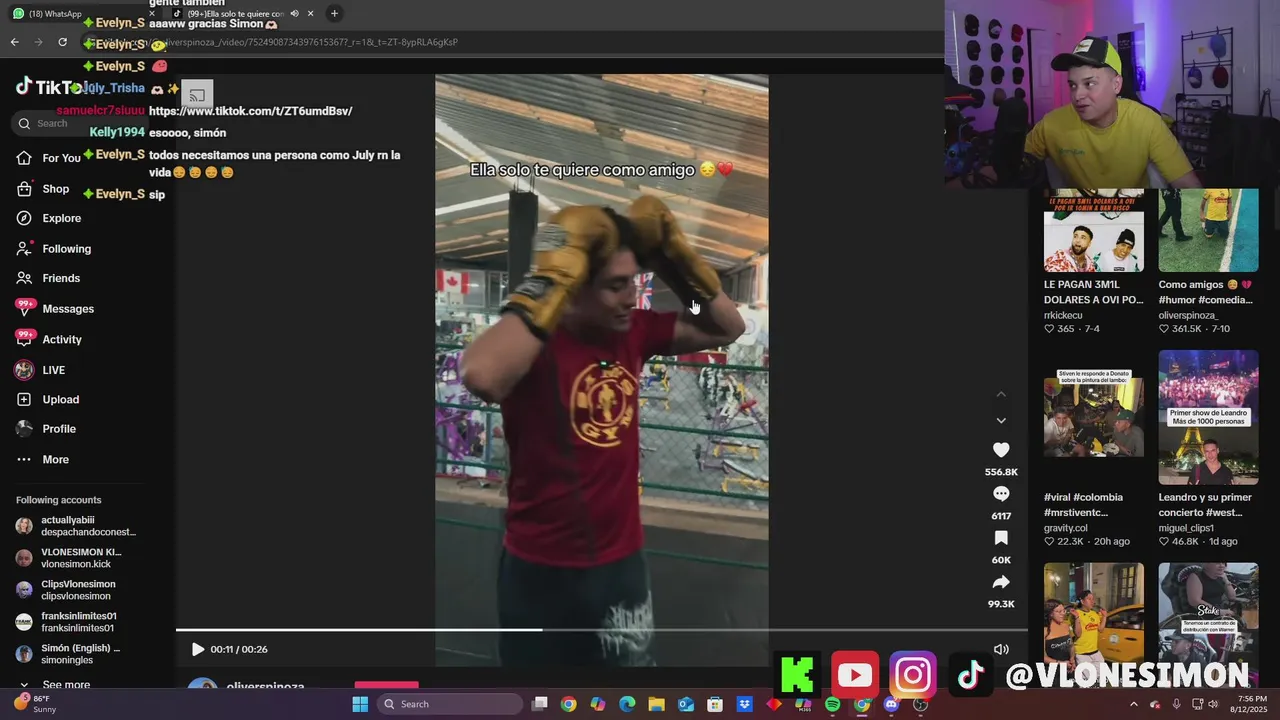Image resolution: width=1280 pixels, height=720 pixels.
Task: Open the TikTok Shop page
Action: click(43, 189)
